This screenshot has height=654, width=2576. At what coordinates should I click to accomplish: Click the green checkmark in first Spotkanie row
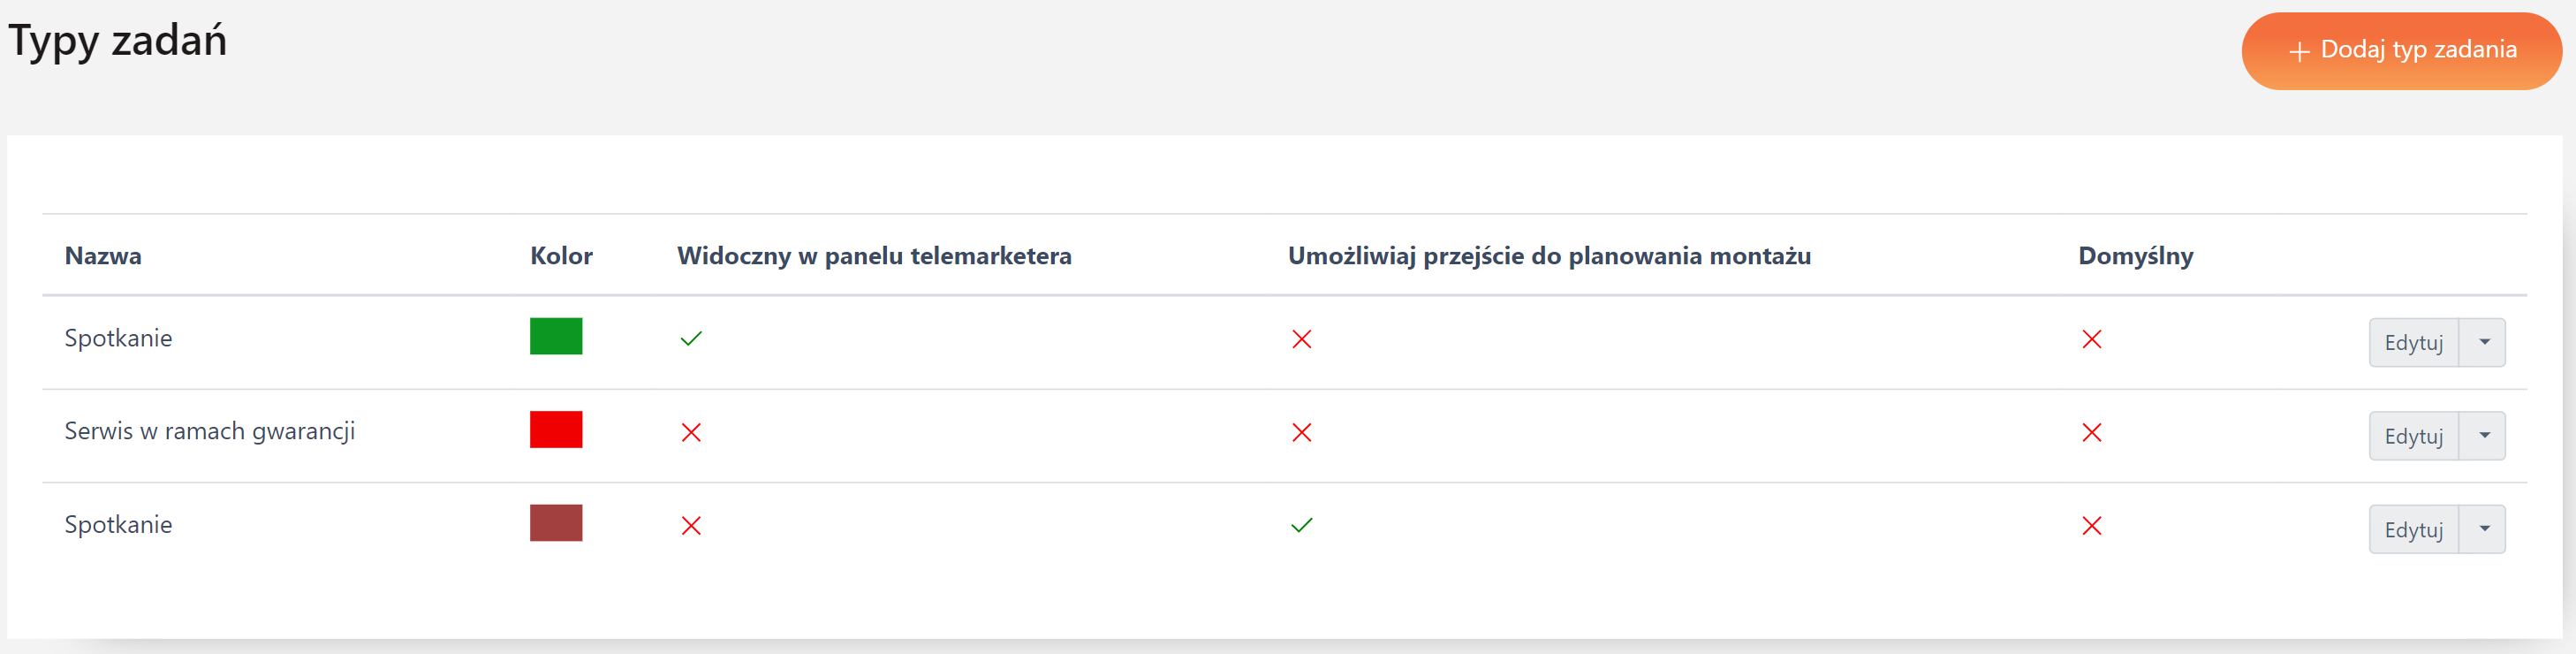pyautogui.click(x=691, y=339)
